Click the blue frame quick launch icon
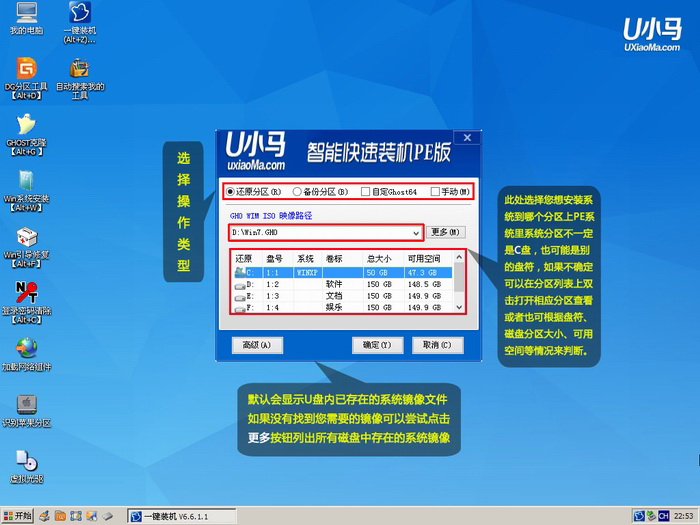Viewport: 700px width, 525px height. coord(76,517)
